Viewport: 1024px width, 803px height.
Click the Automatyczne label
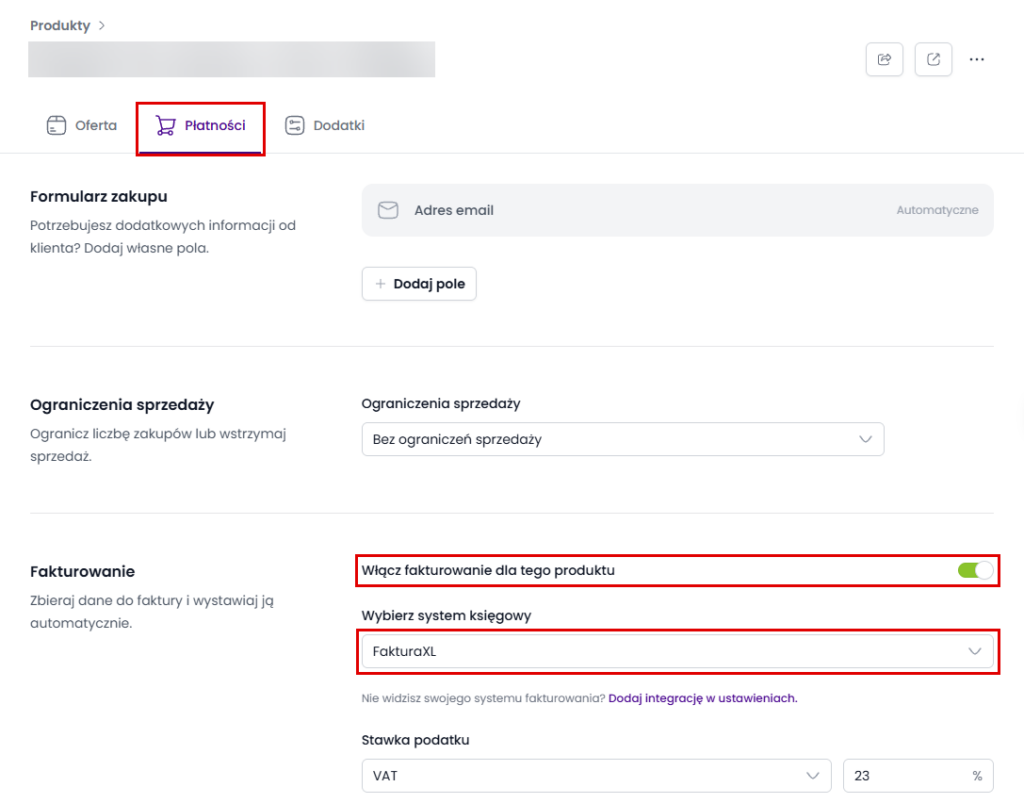(x=937, y=210)
